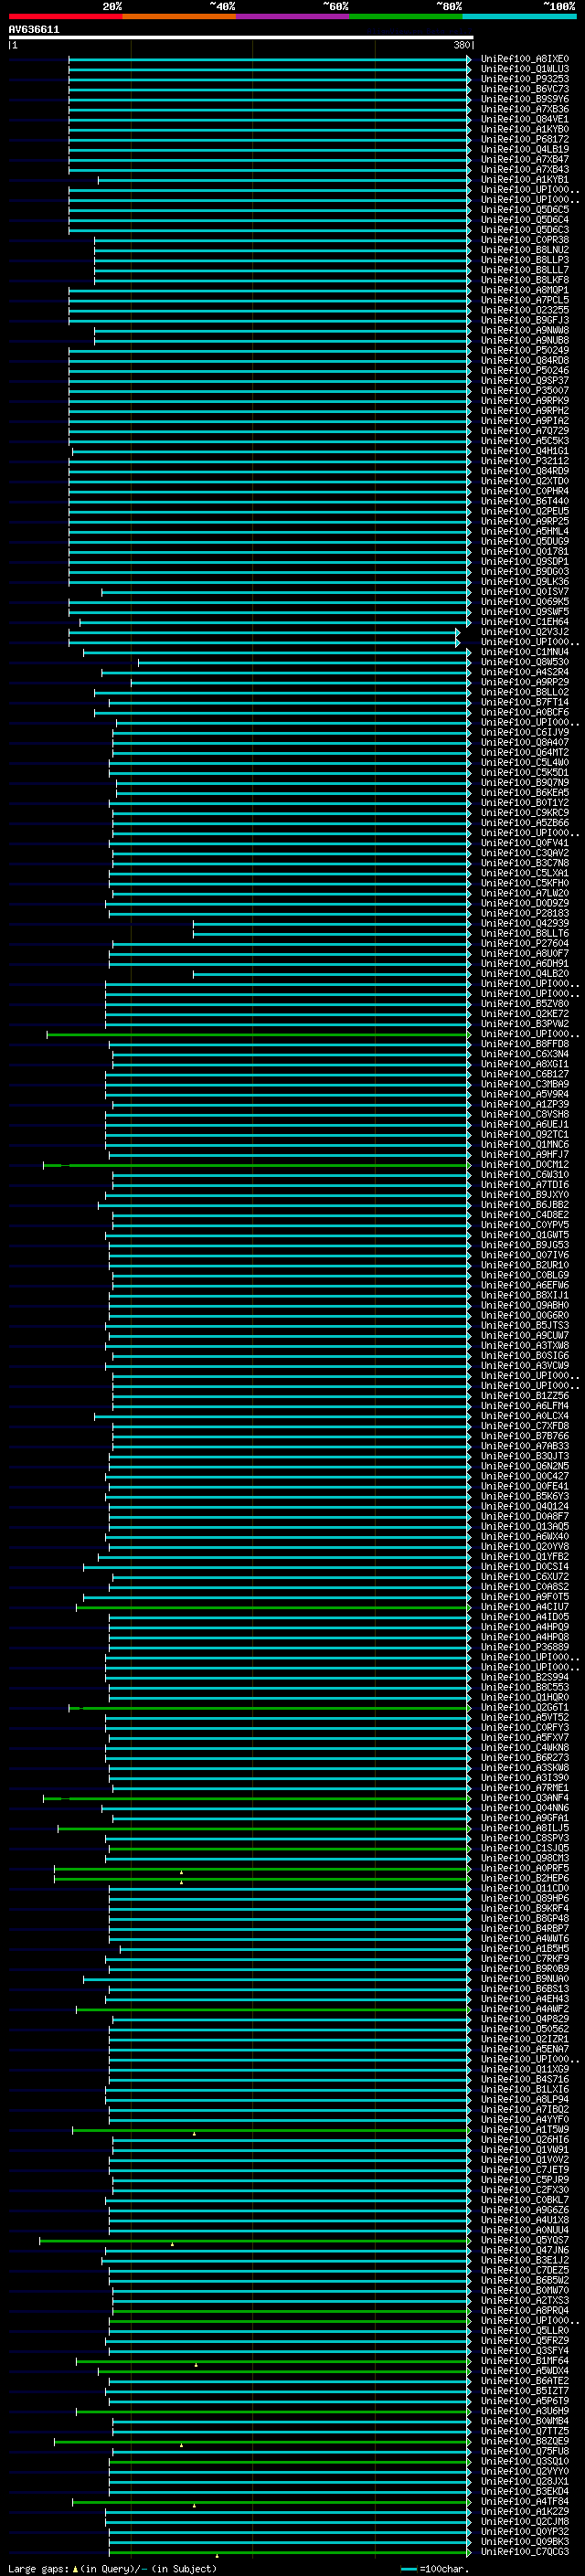Image resolution: width=585 pixels, height=2576 pixels.
Task: Select the query title AV636611
Action: [34, 30]
